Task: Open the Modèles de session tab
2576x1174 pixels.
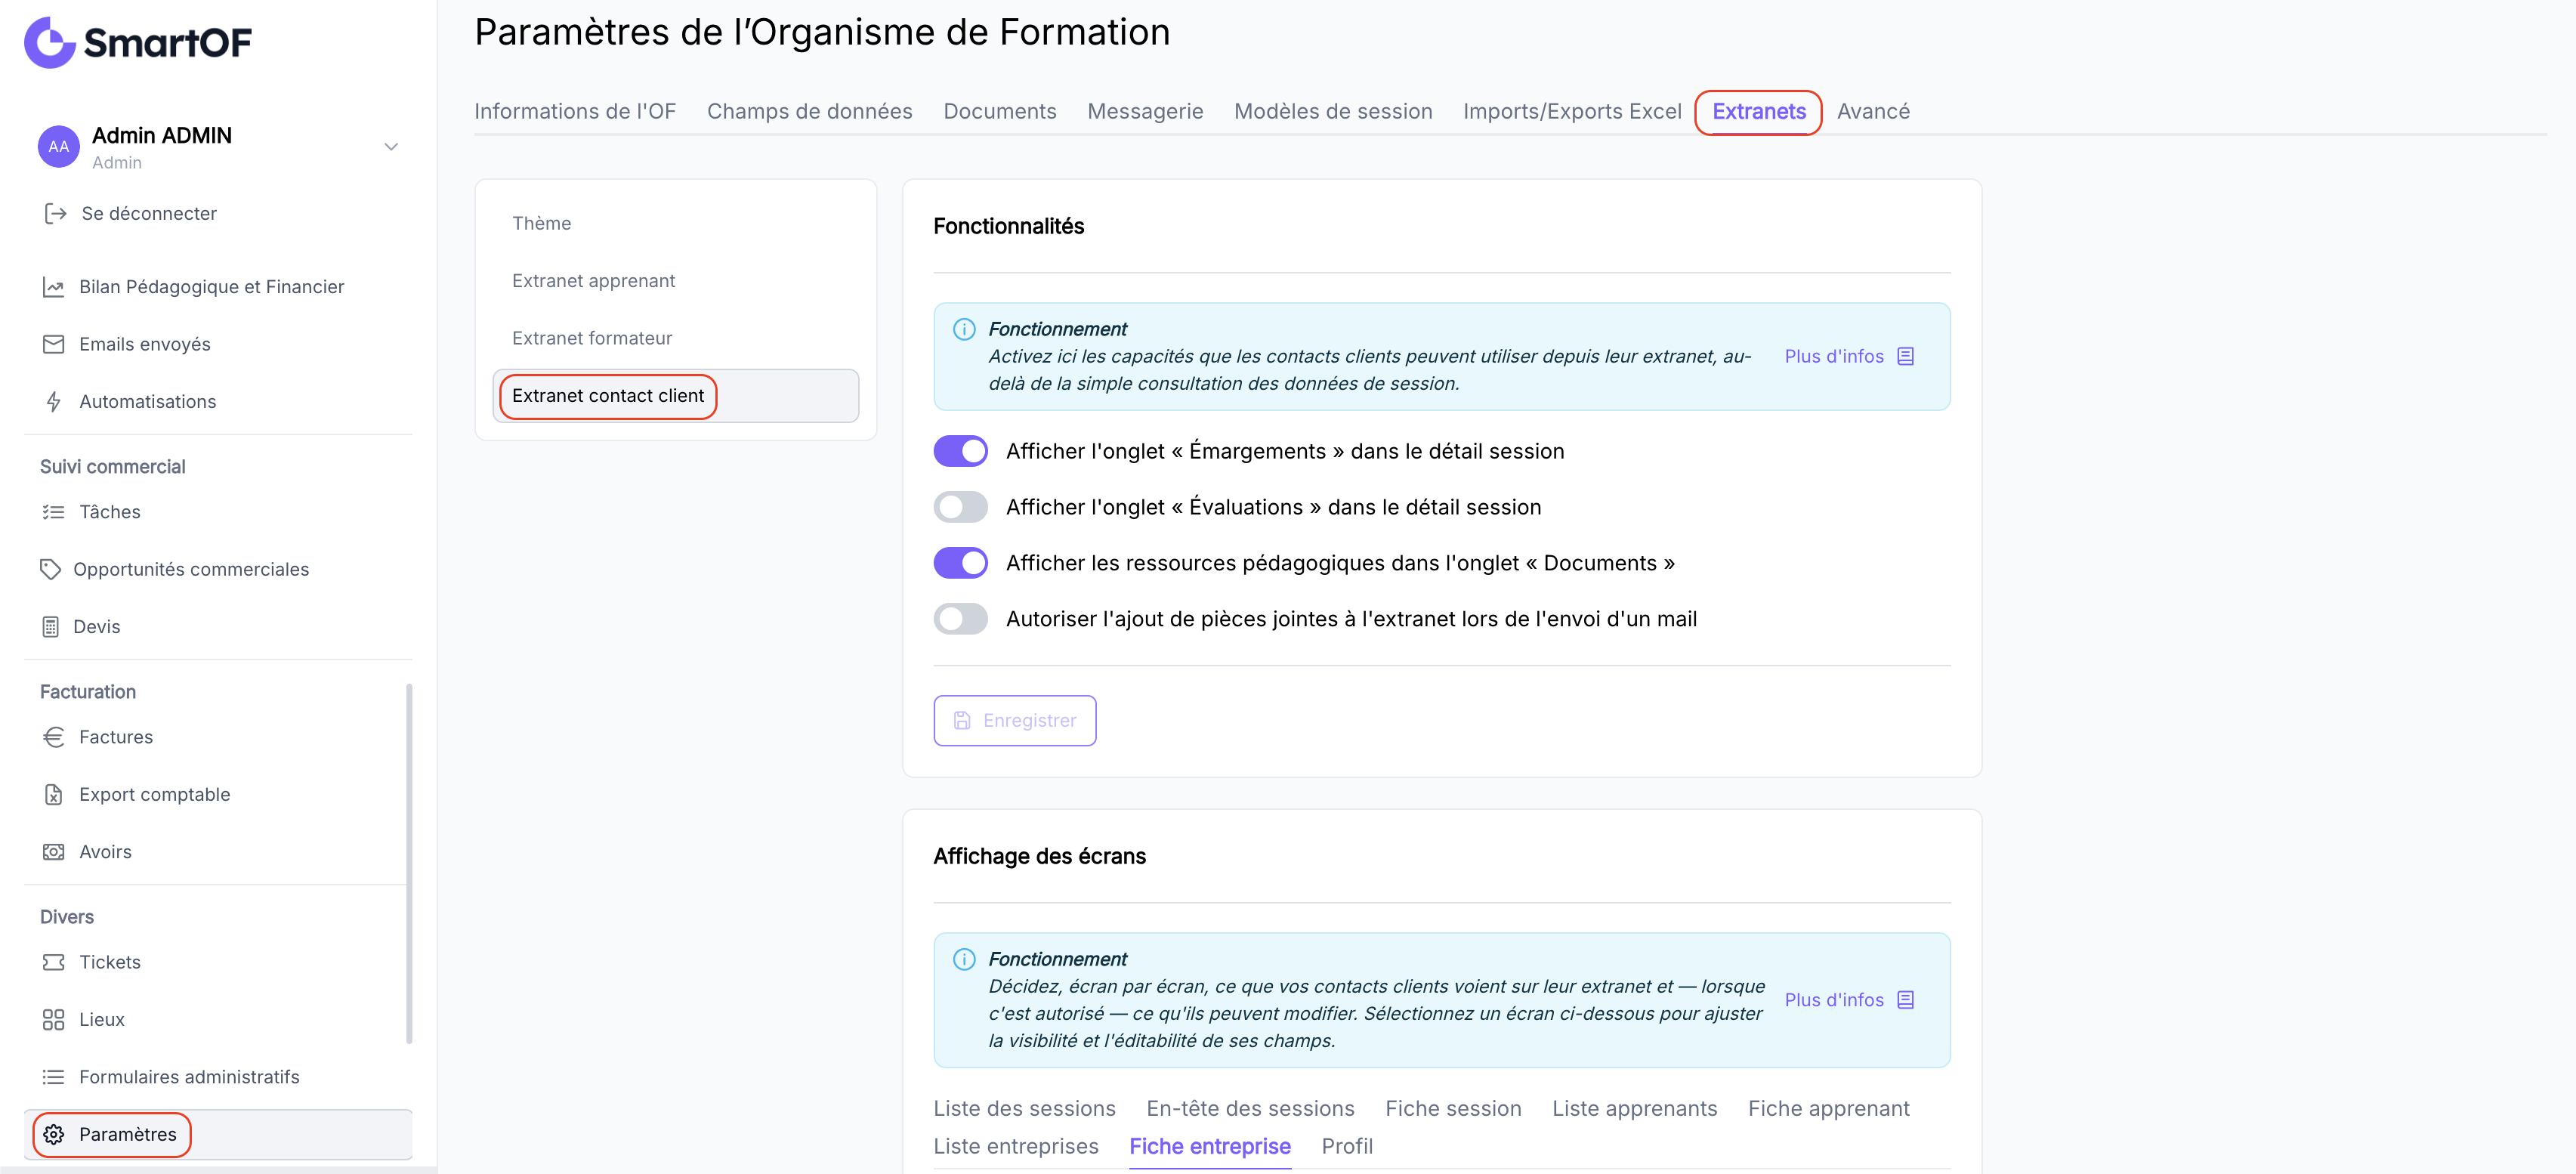Action: click(x=1333, y=111)
